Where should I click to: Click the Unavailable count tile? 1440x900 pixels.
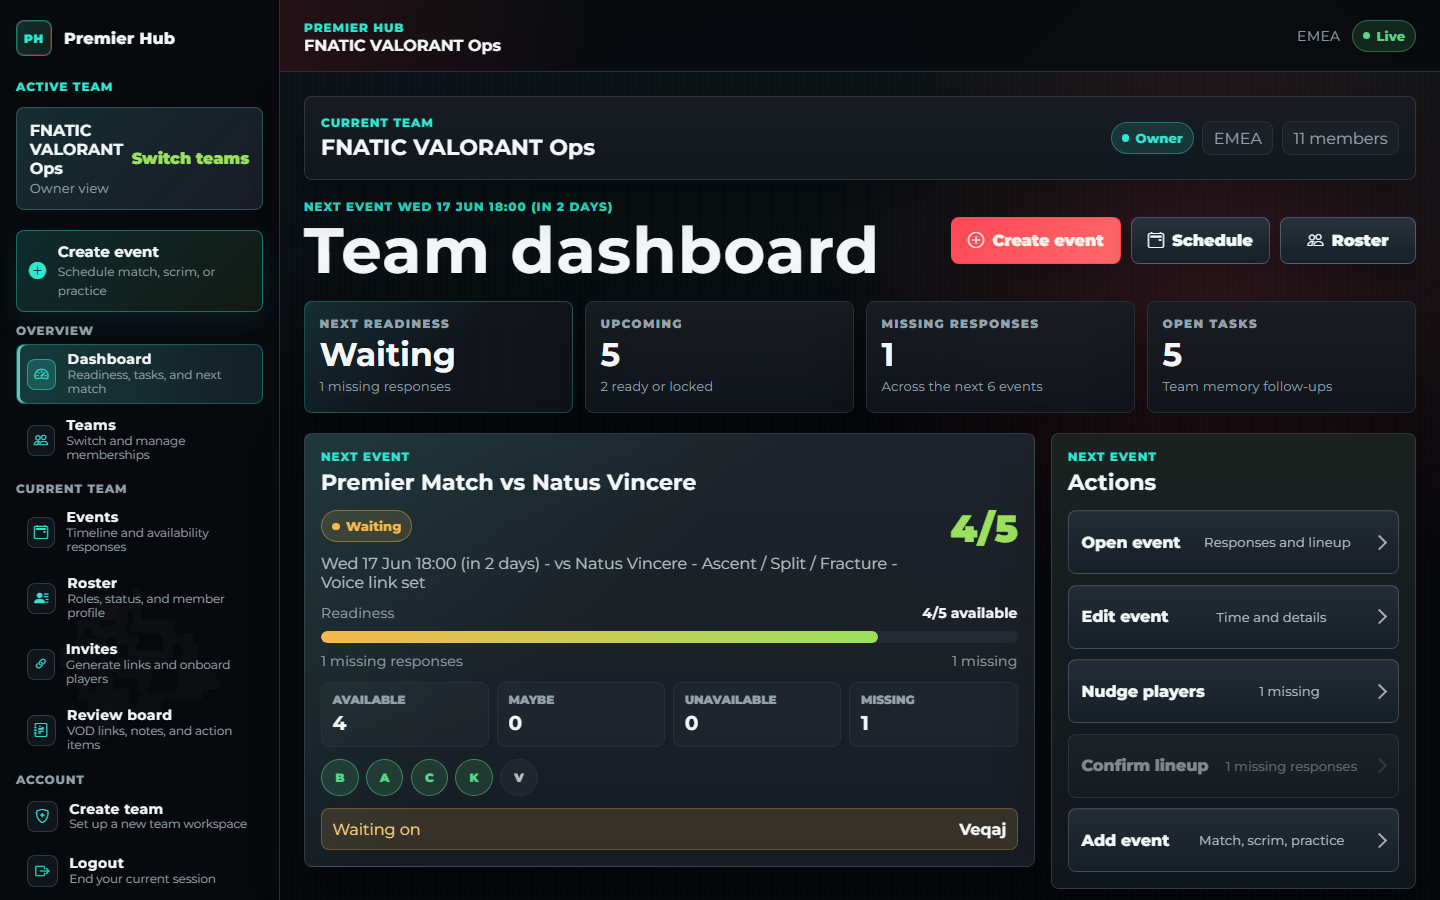point(757,714)
